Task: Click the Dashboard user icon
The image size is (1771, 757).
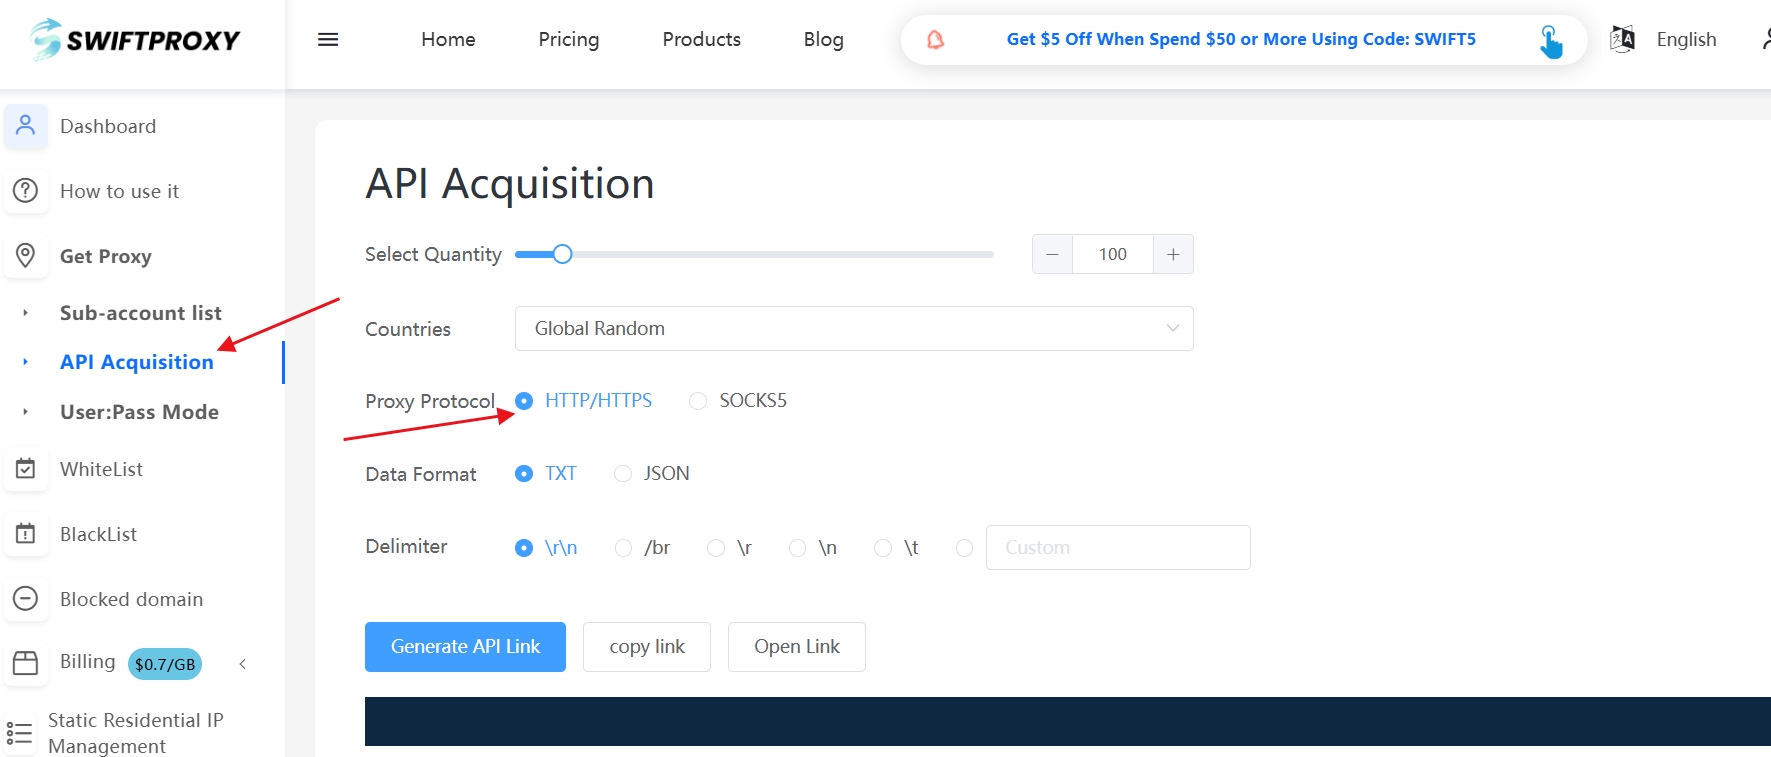Action: (x=26, y=126)
